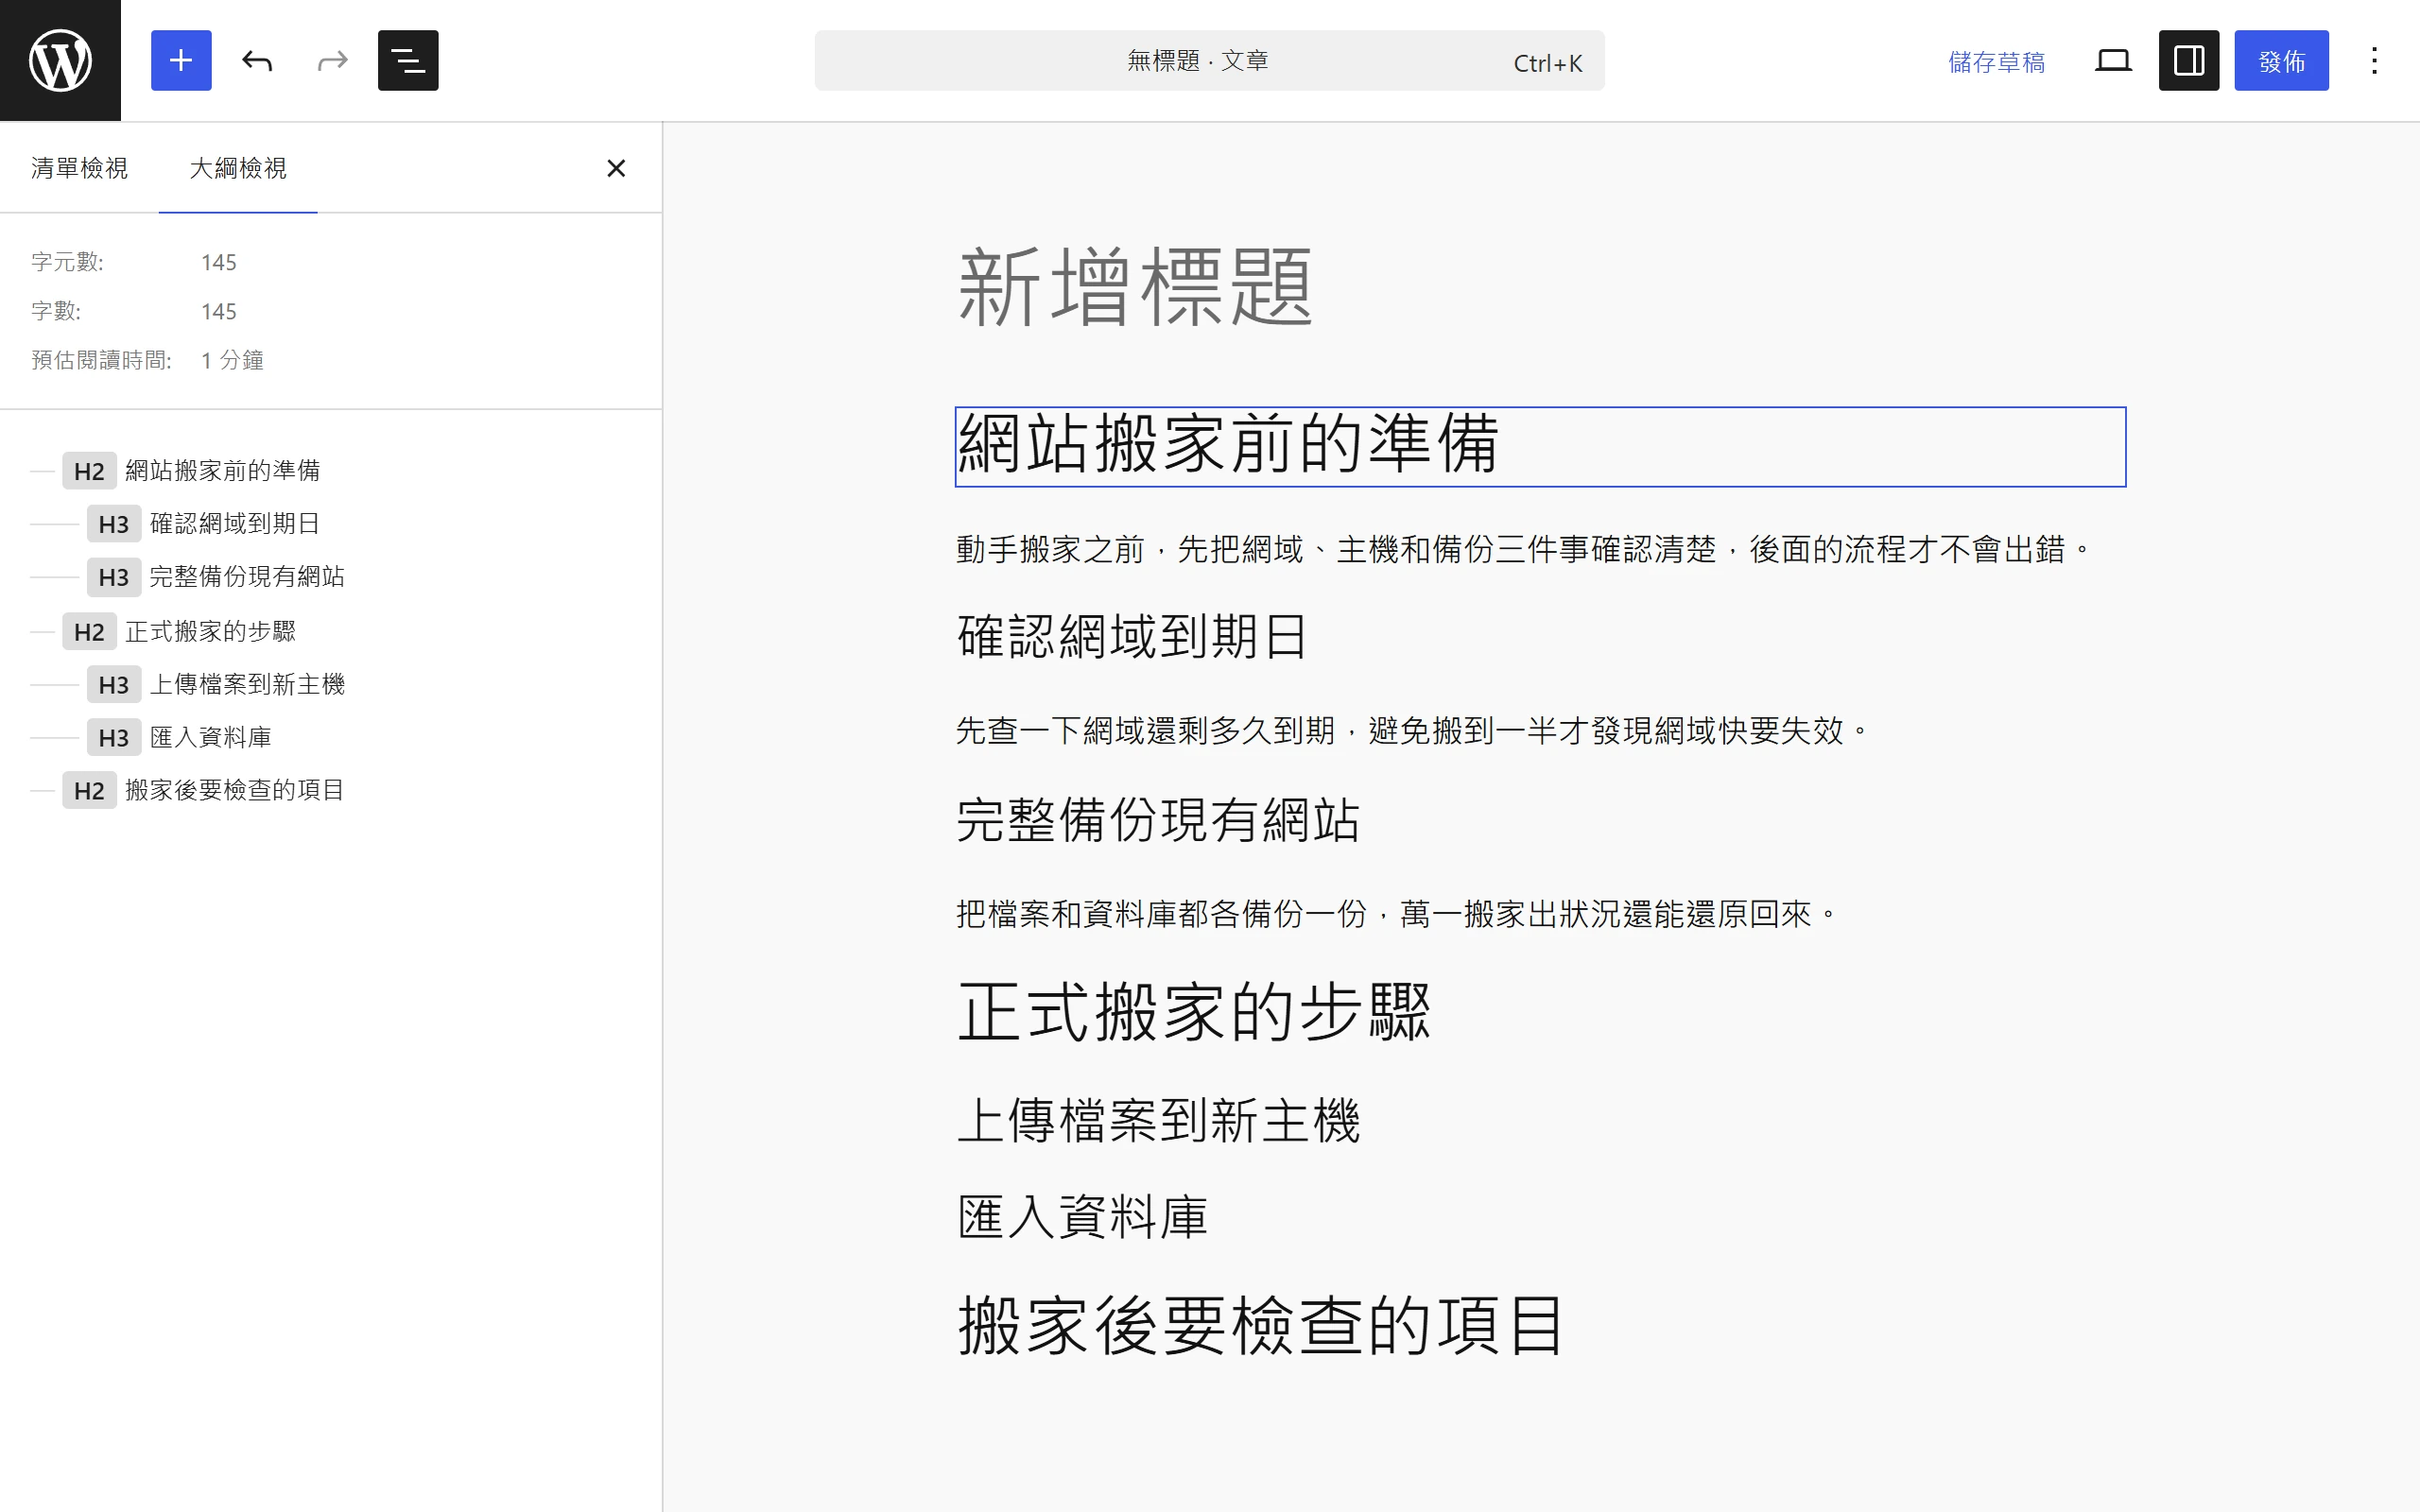The image size is (2420, 1512).
Task: Click the paragraph starting 把檔案和資料庫
Action: click(x=1540, y=913)
